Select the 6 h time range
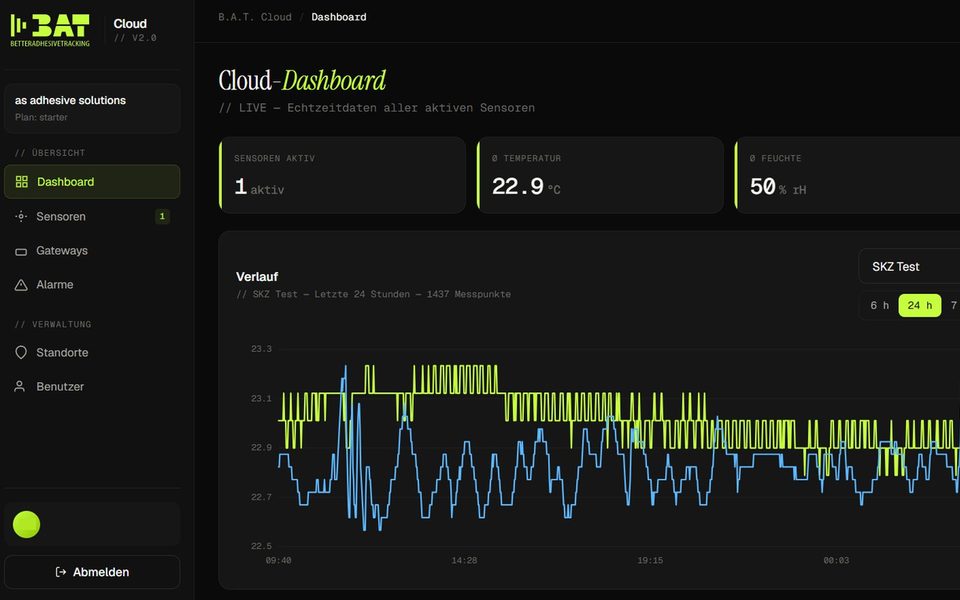 tap(879, 305)
